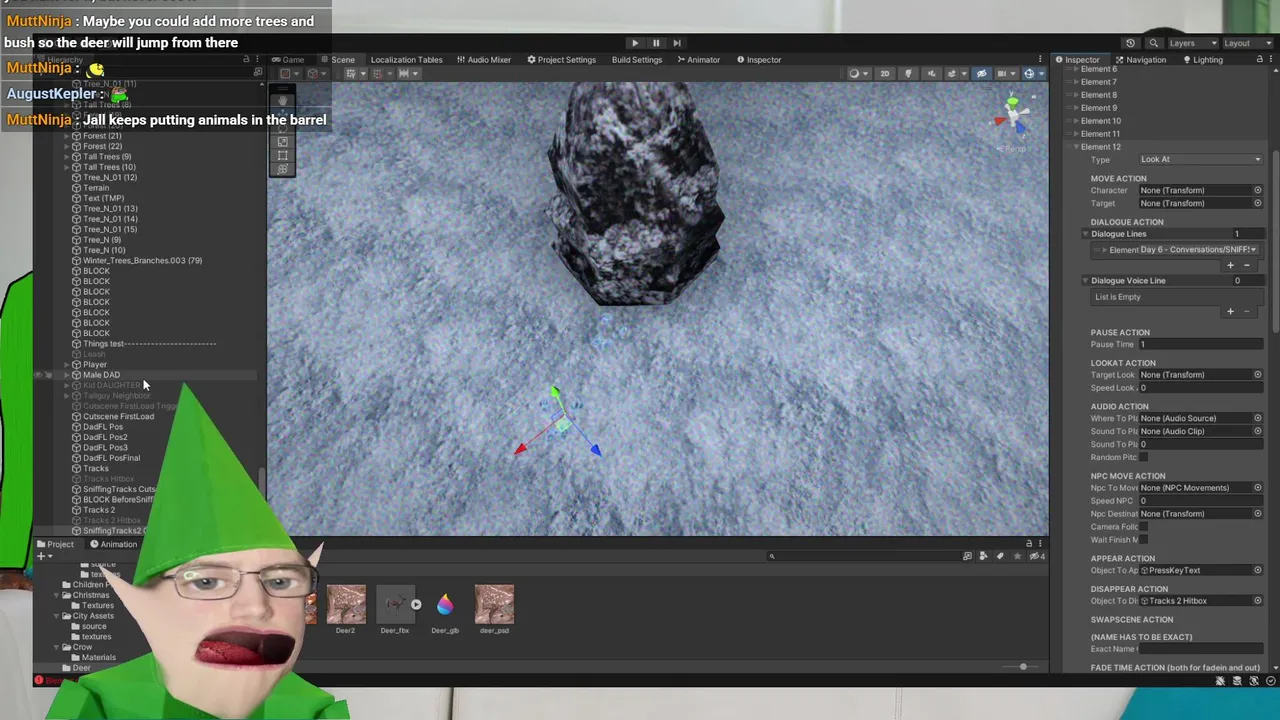1280x720 pixels.
Task: Select the Hand view tool
Action: [x=283, y=101]
